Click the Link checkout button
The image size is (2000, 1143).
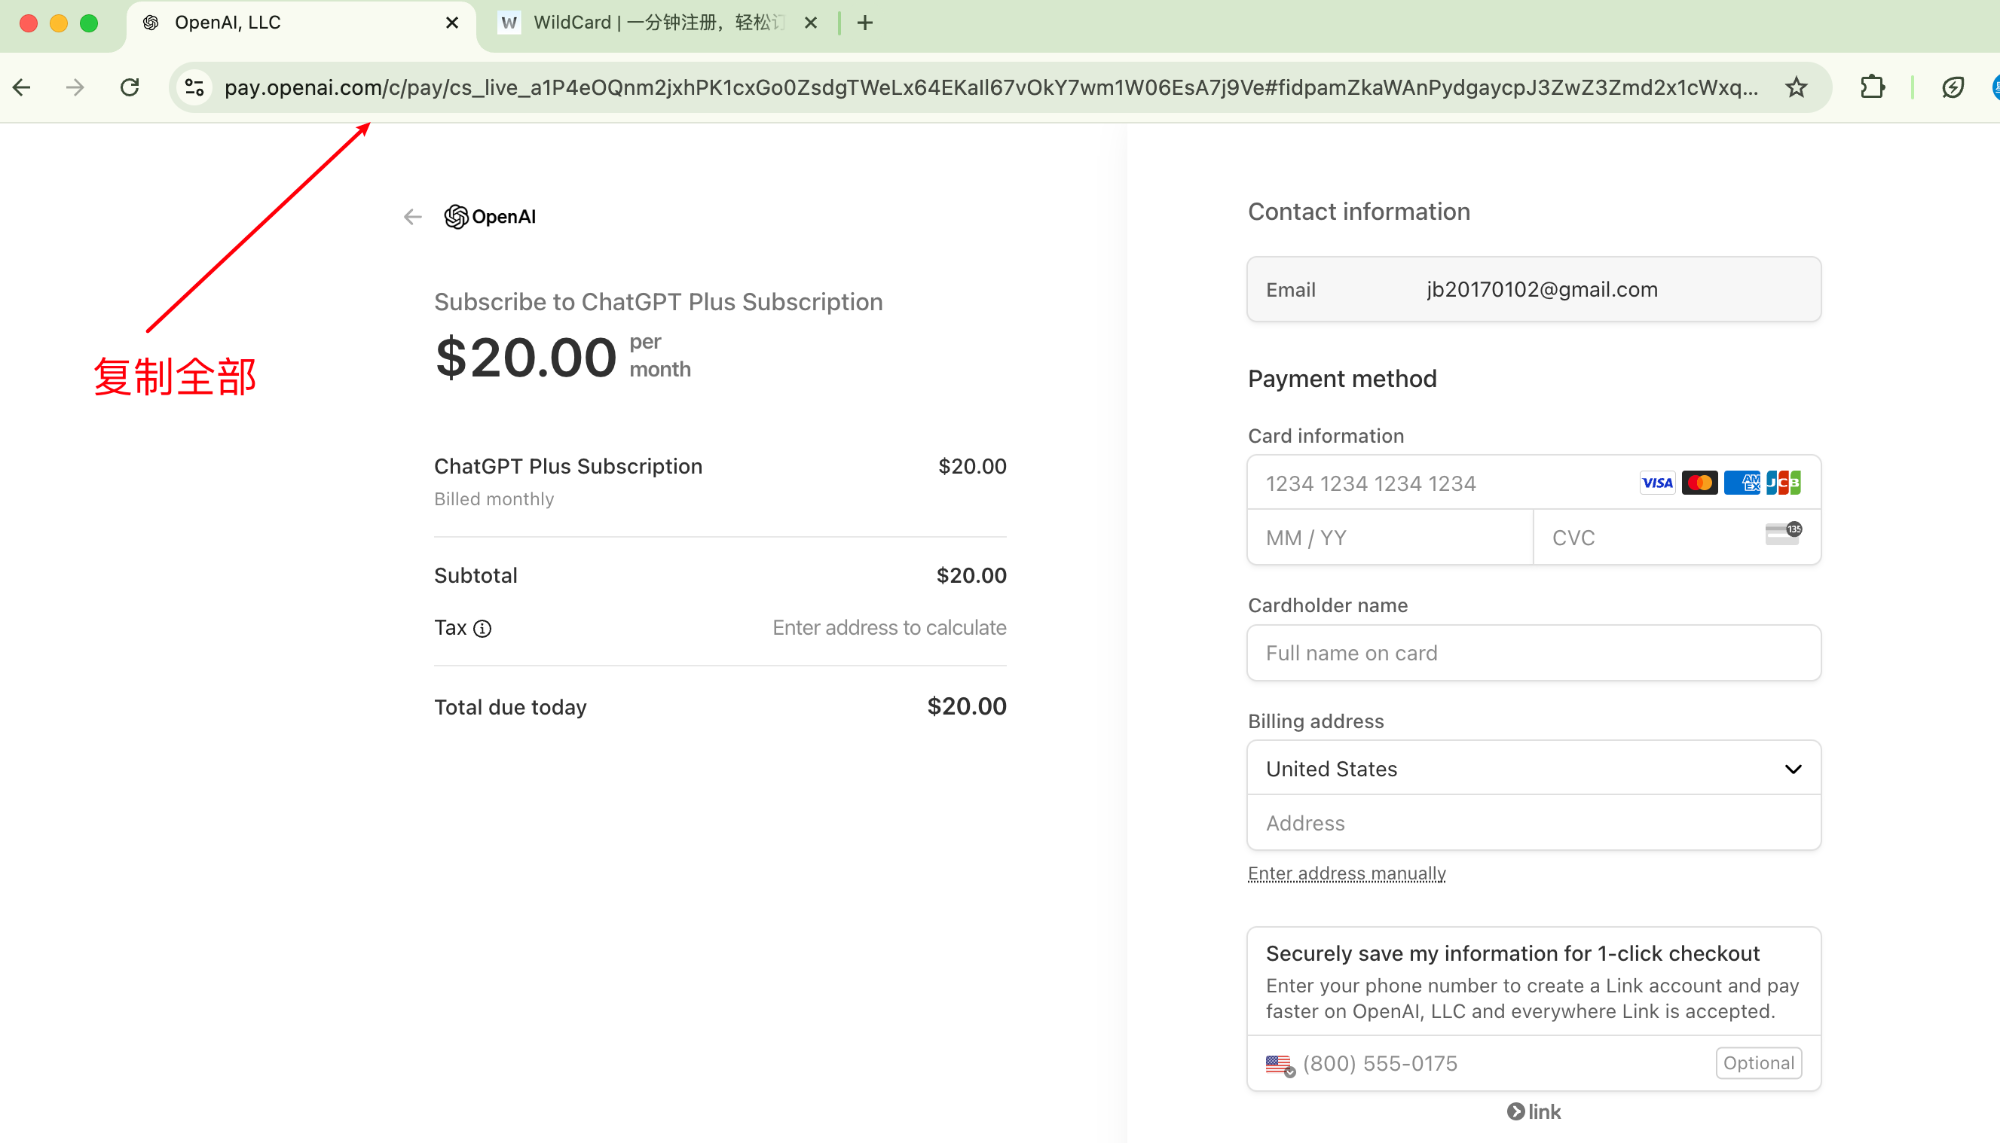pyautogui.click(x=1536, y=1110)
